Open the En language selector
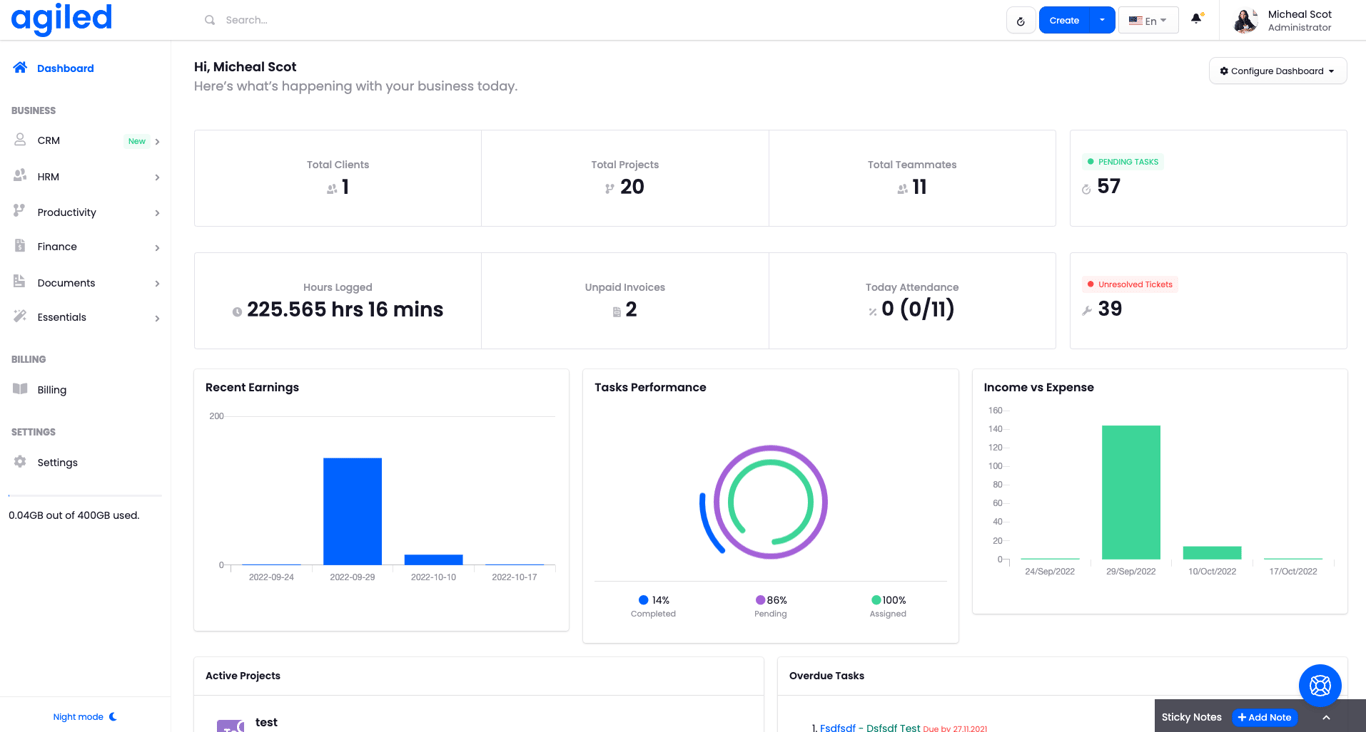Viewport: 1366px width, 732px height. click(1148, 20)
